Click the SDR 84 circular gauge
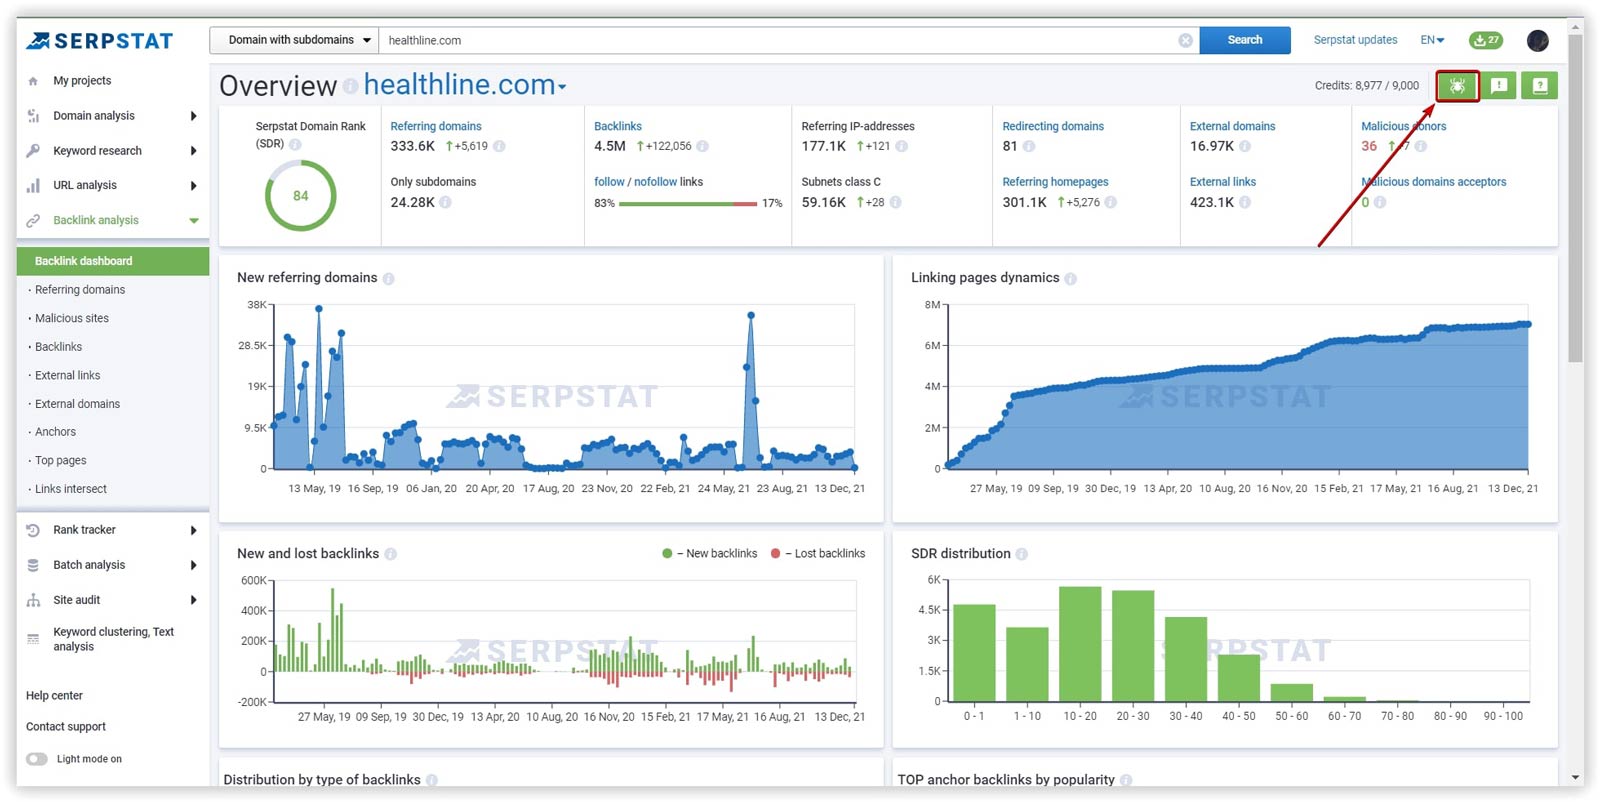 (x=300, y=196)
